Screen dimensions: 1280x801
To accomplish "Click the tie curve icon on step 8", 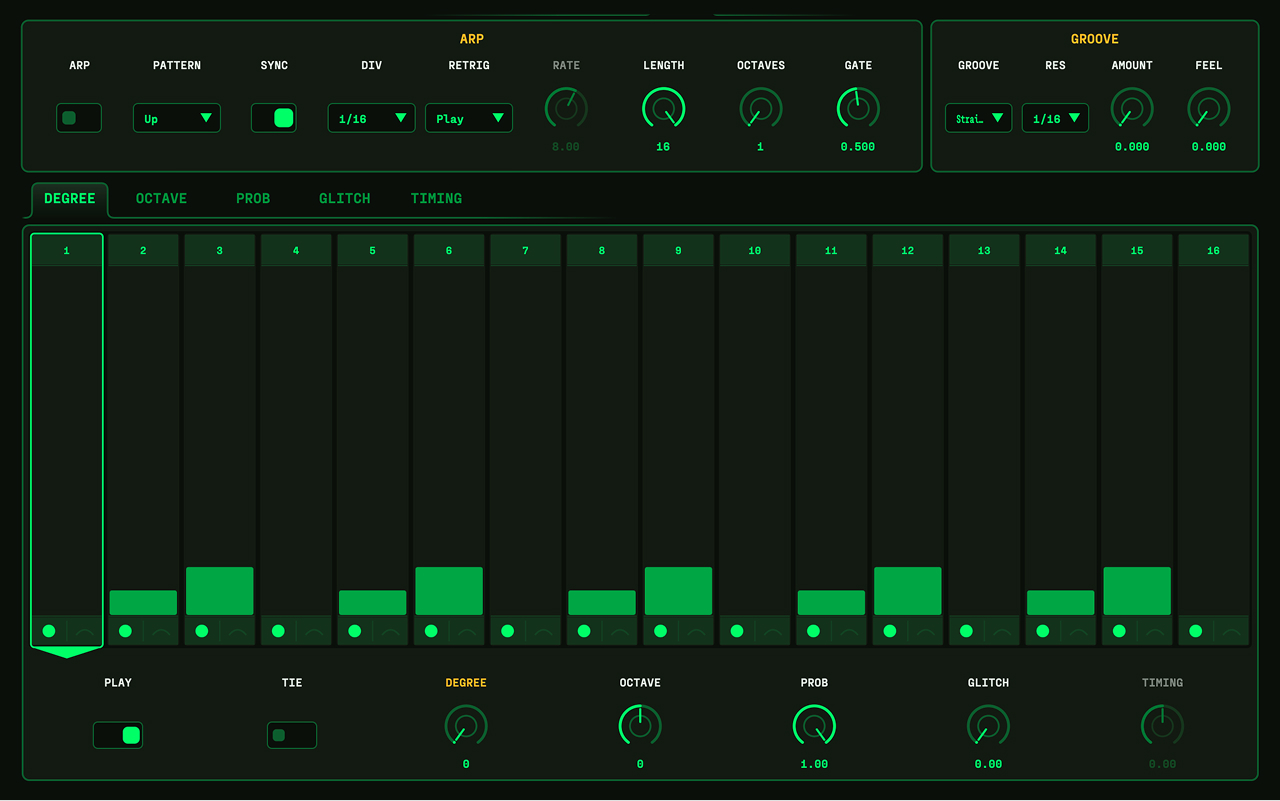I will pos(620,631).
